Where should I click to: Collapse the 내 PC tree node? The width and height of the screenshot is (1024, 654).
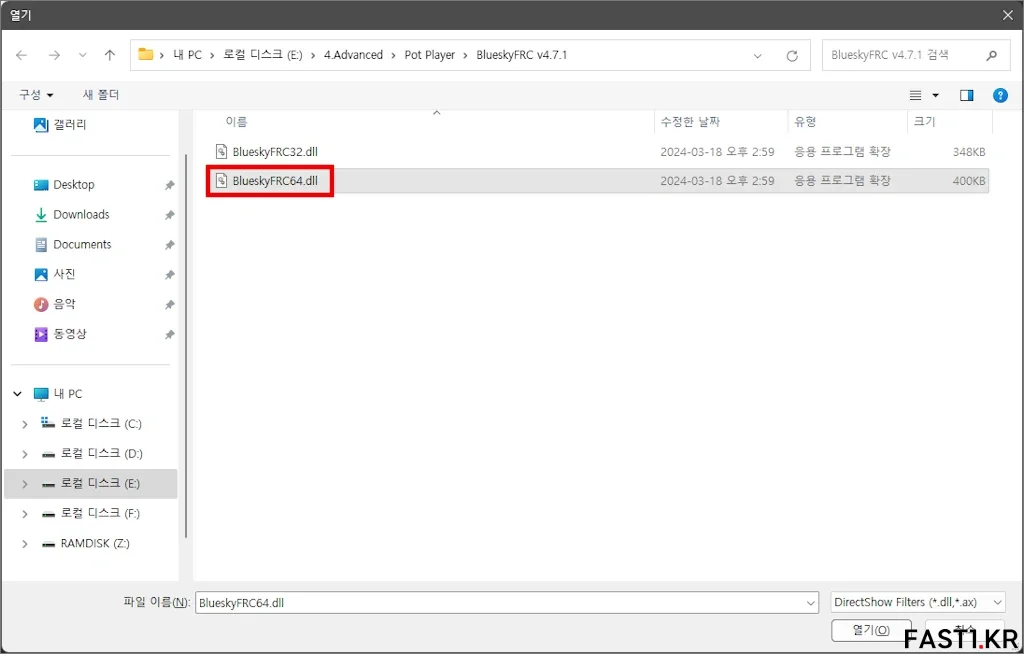coord(18,394)
